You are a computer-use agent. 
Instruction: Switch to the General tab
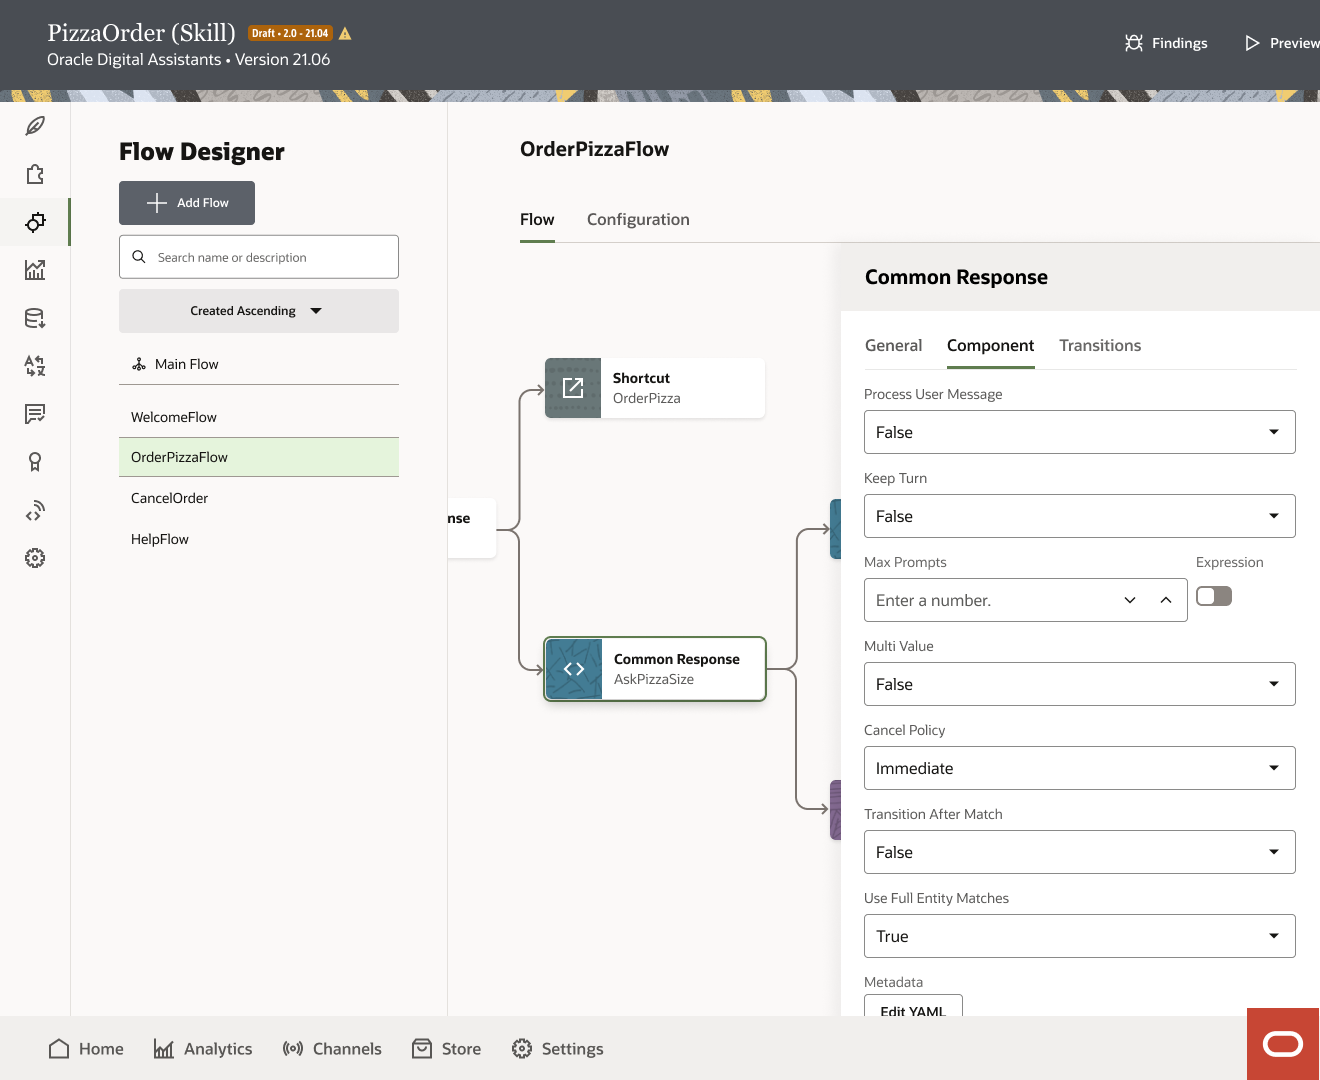(x=893, y=345)
